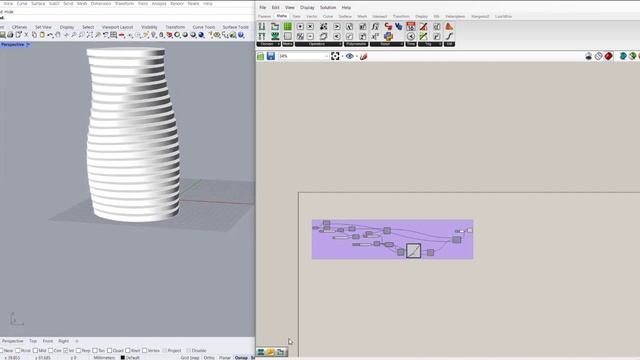Expand the Trig panel dropdown bar

(x=430, y=44)
